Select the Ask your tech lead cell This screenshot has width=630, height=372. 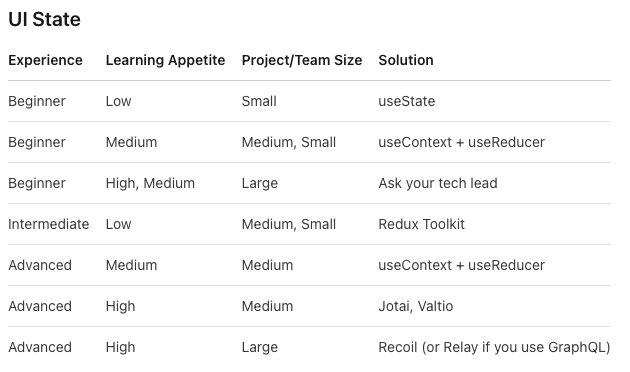click(x=438, y=183)
